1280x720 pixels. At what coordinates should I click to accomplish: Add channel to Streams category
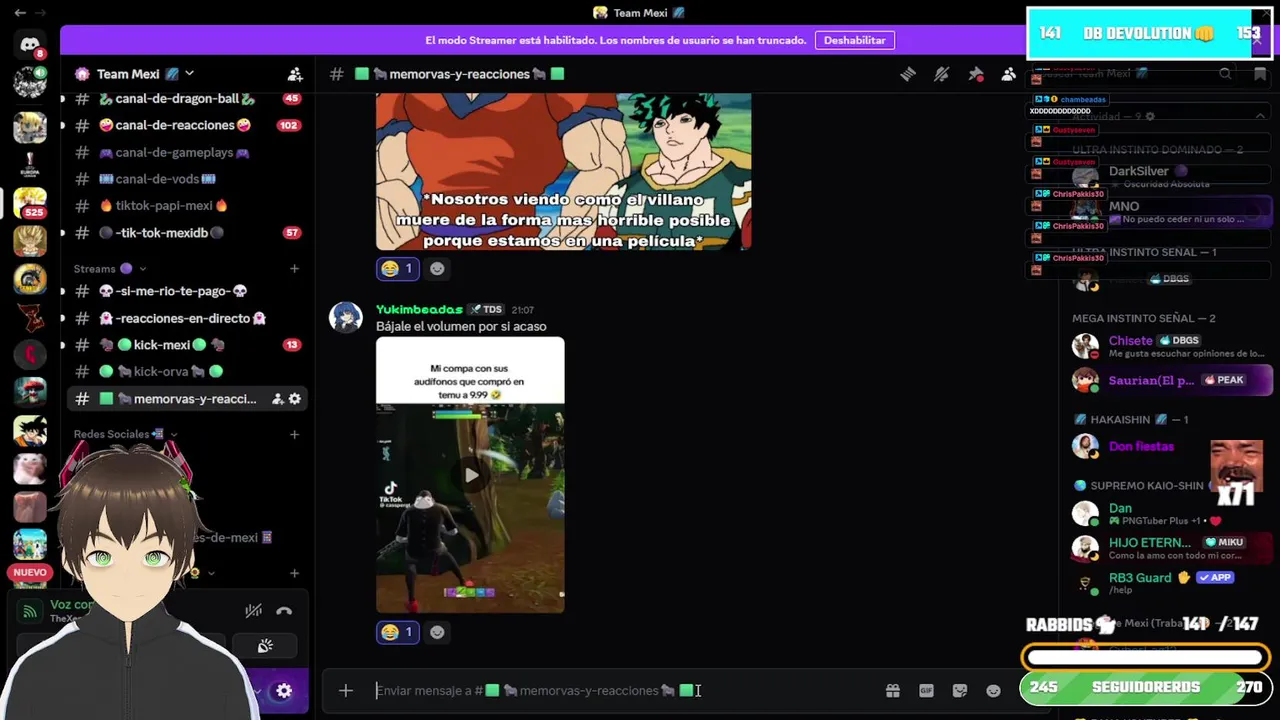tap(294, 269)
